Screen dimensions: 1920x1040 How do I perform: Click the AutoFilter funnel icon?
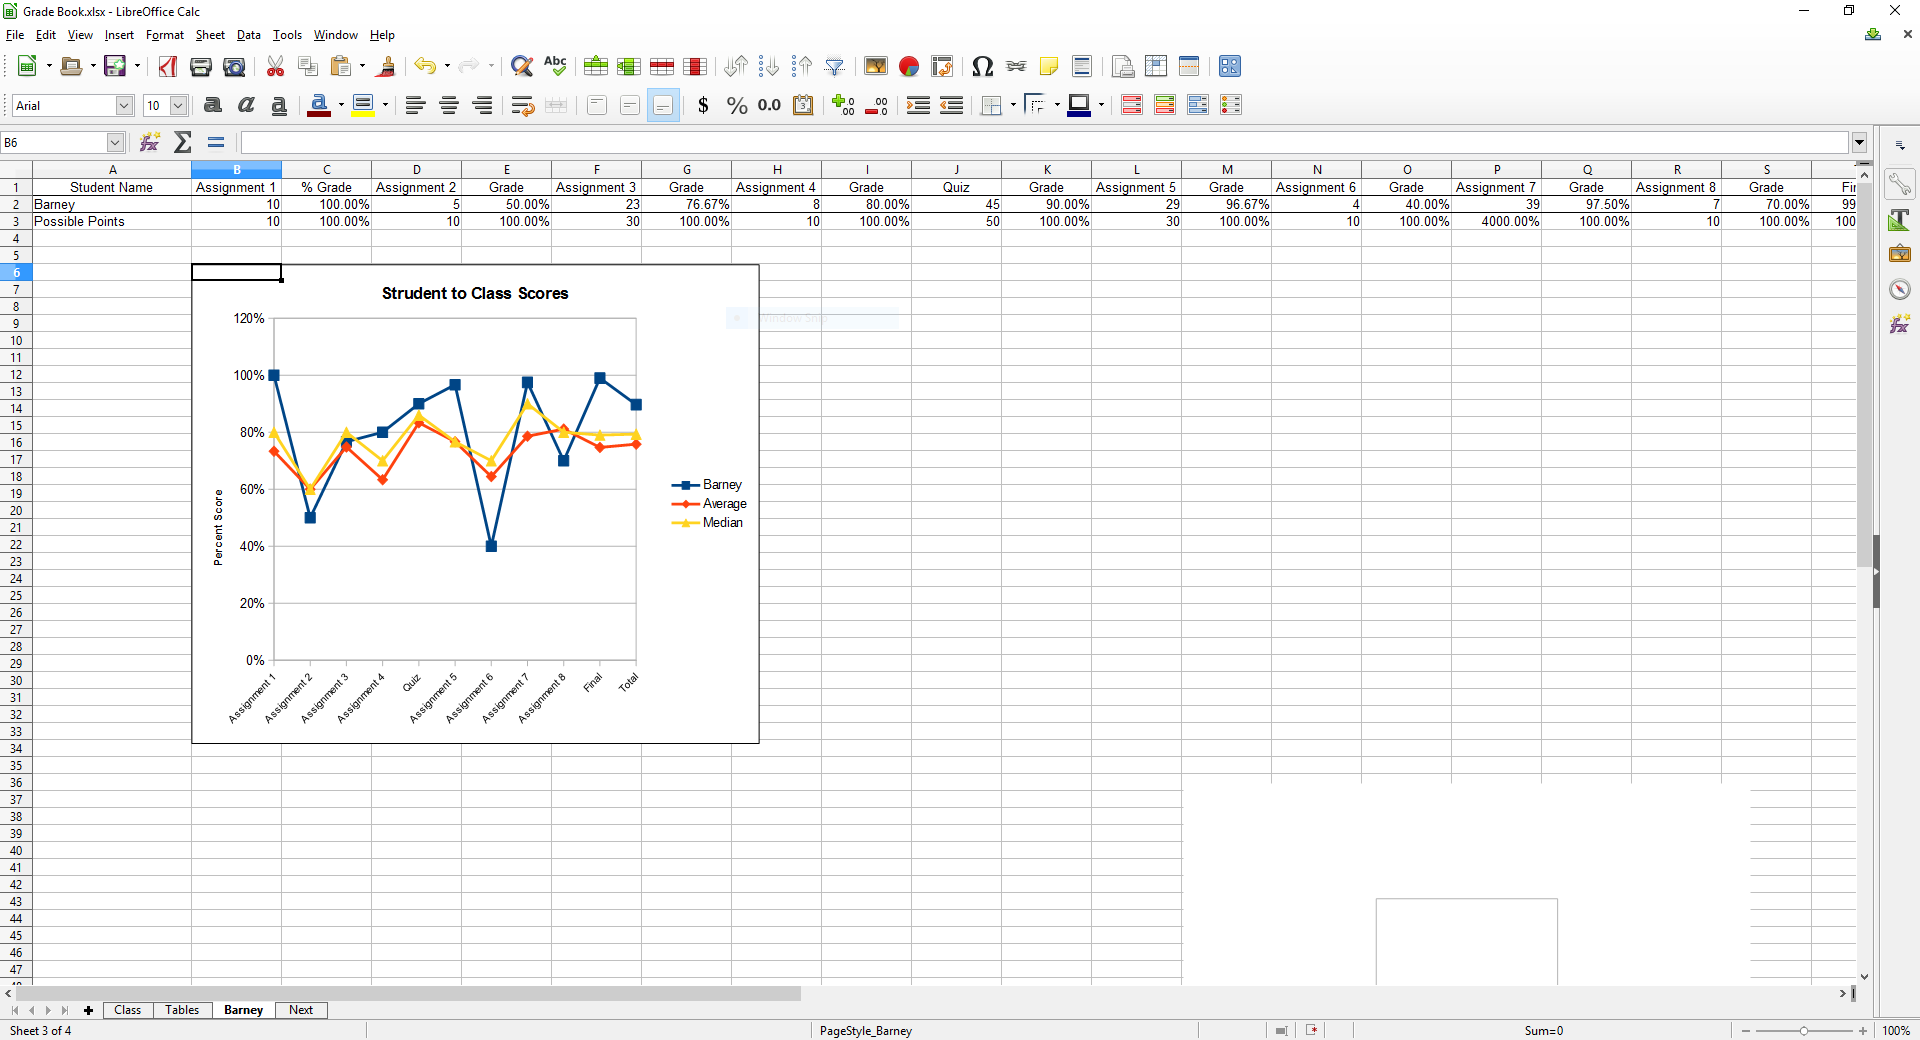834,67
